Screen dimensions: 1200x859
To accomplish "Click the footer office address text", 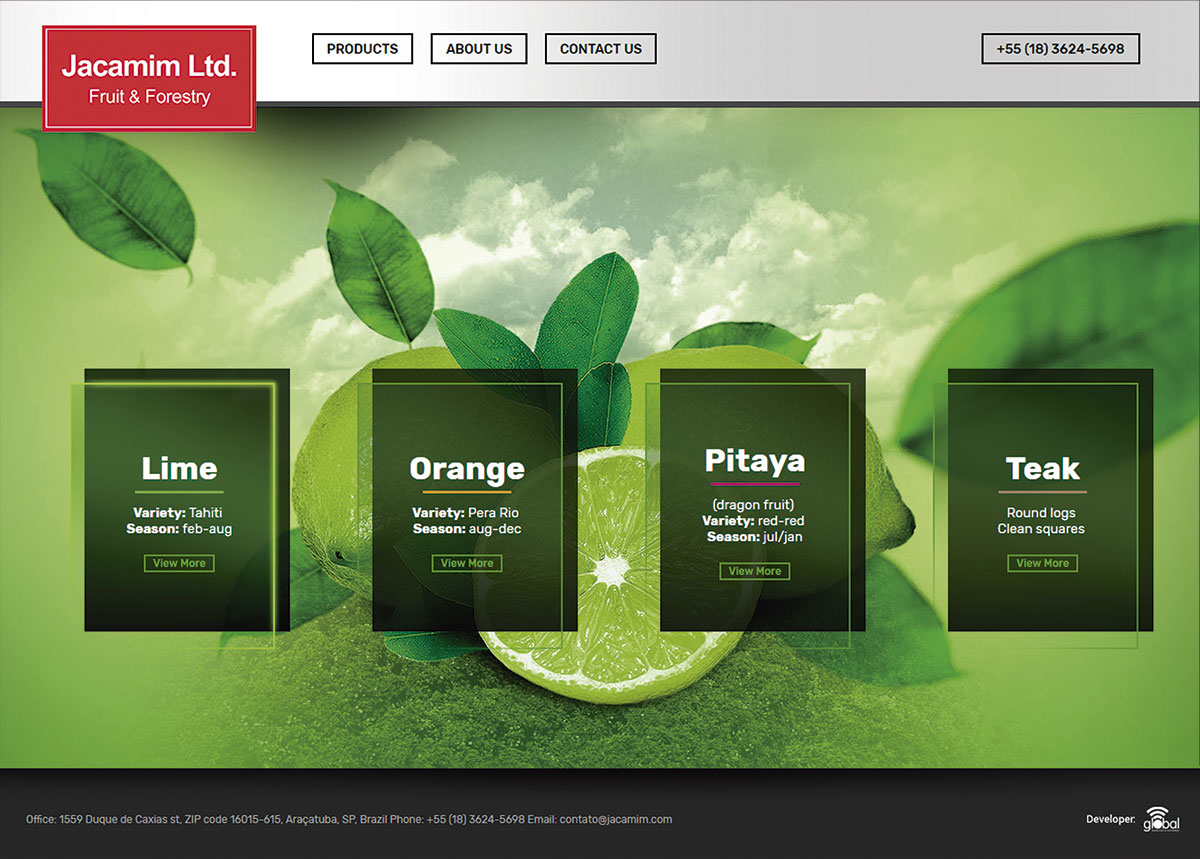I will 206,819.
